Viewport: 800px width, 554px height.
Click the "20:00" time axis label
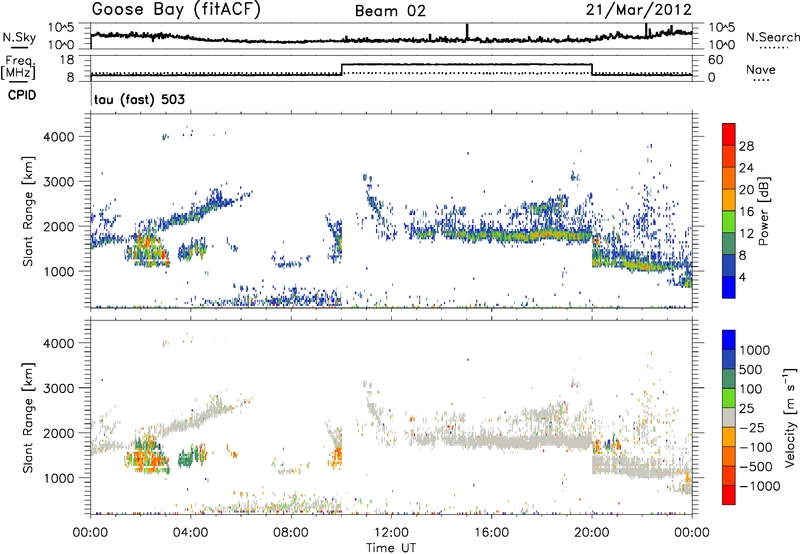coord(591,533)
